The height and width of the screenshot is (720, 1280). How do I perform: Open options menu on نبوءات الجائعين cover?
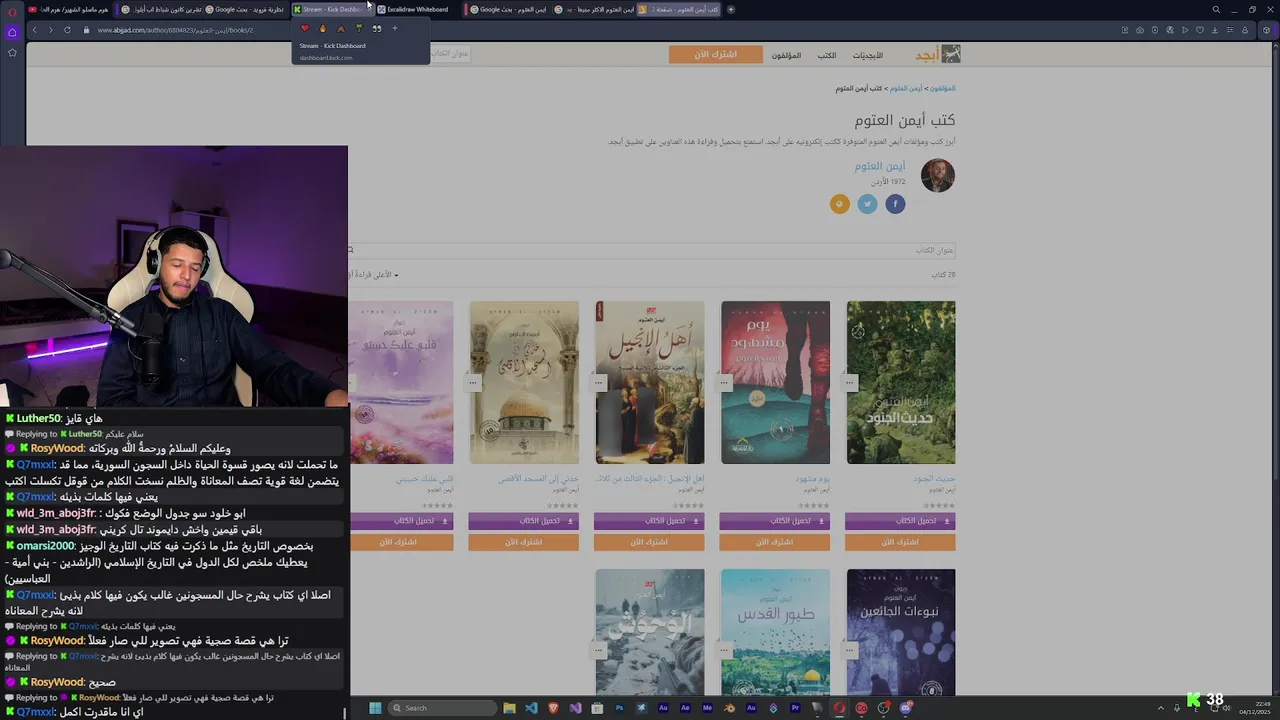849,650
